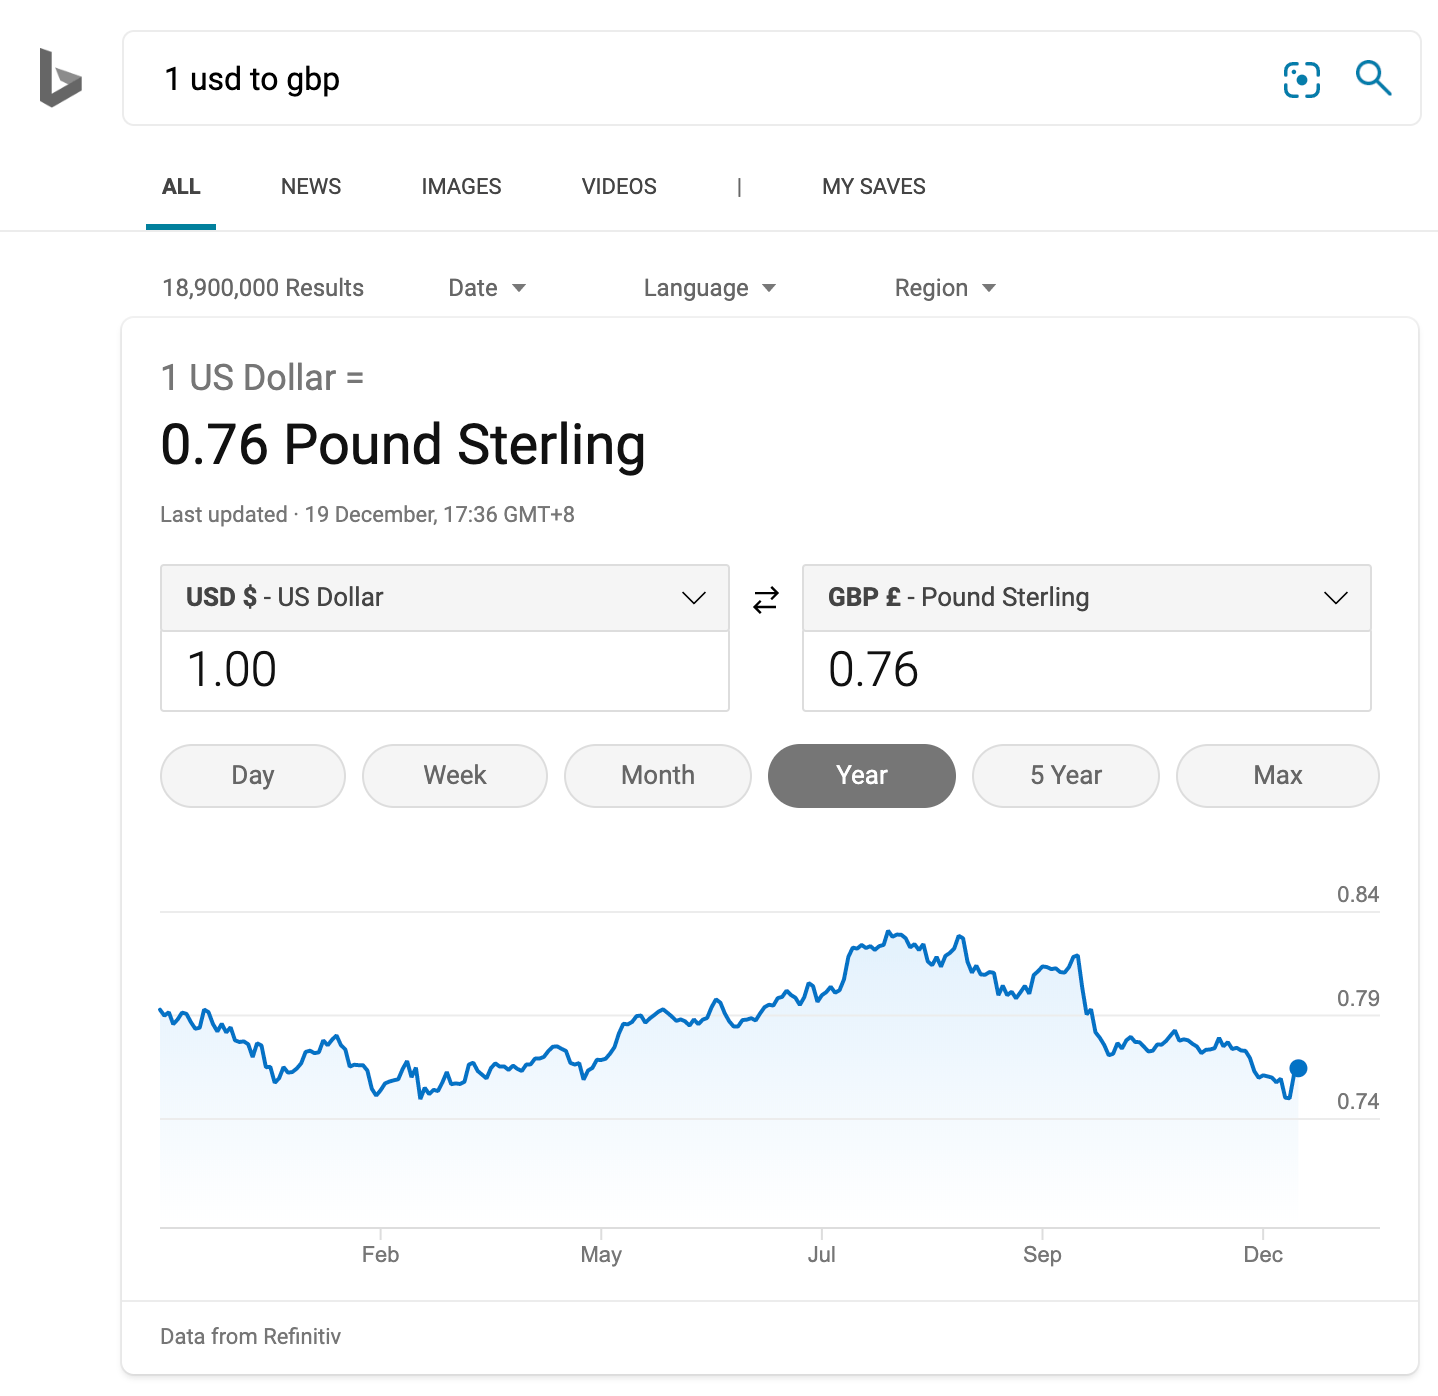
Task: Click the 1.00 USD amount field
Action: point(445,671)
